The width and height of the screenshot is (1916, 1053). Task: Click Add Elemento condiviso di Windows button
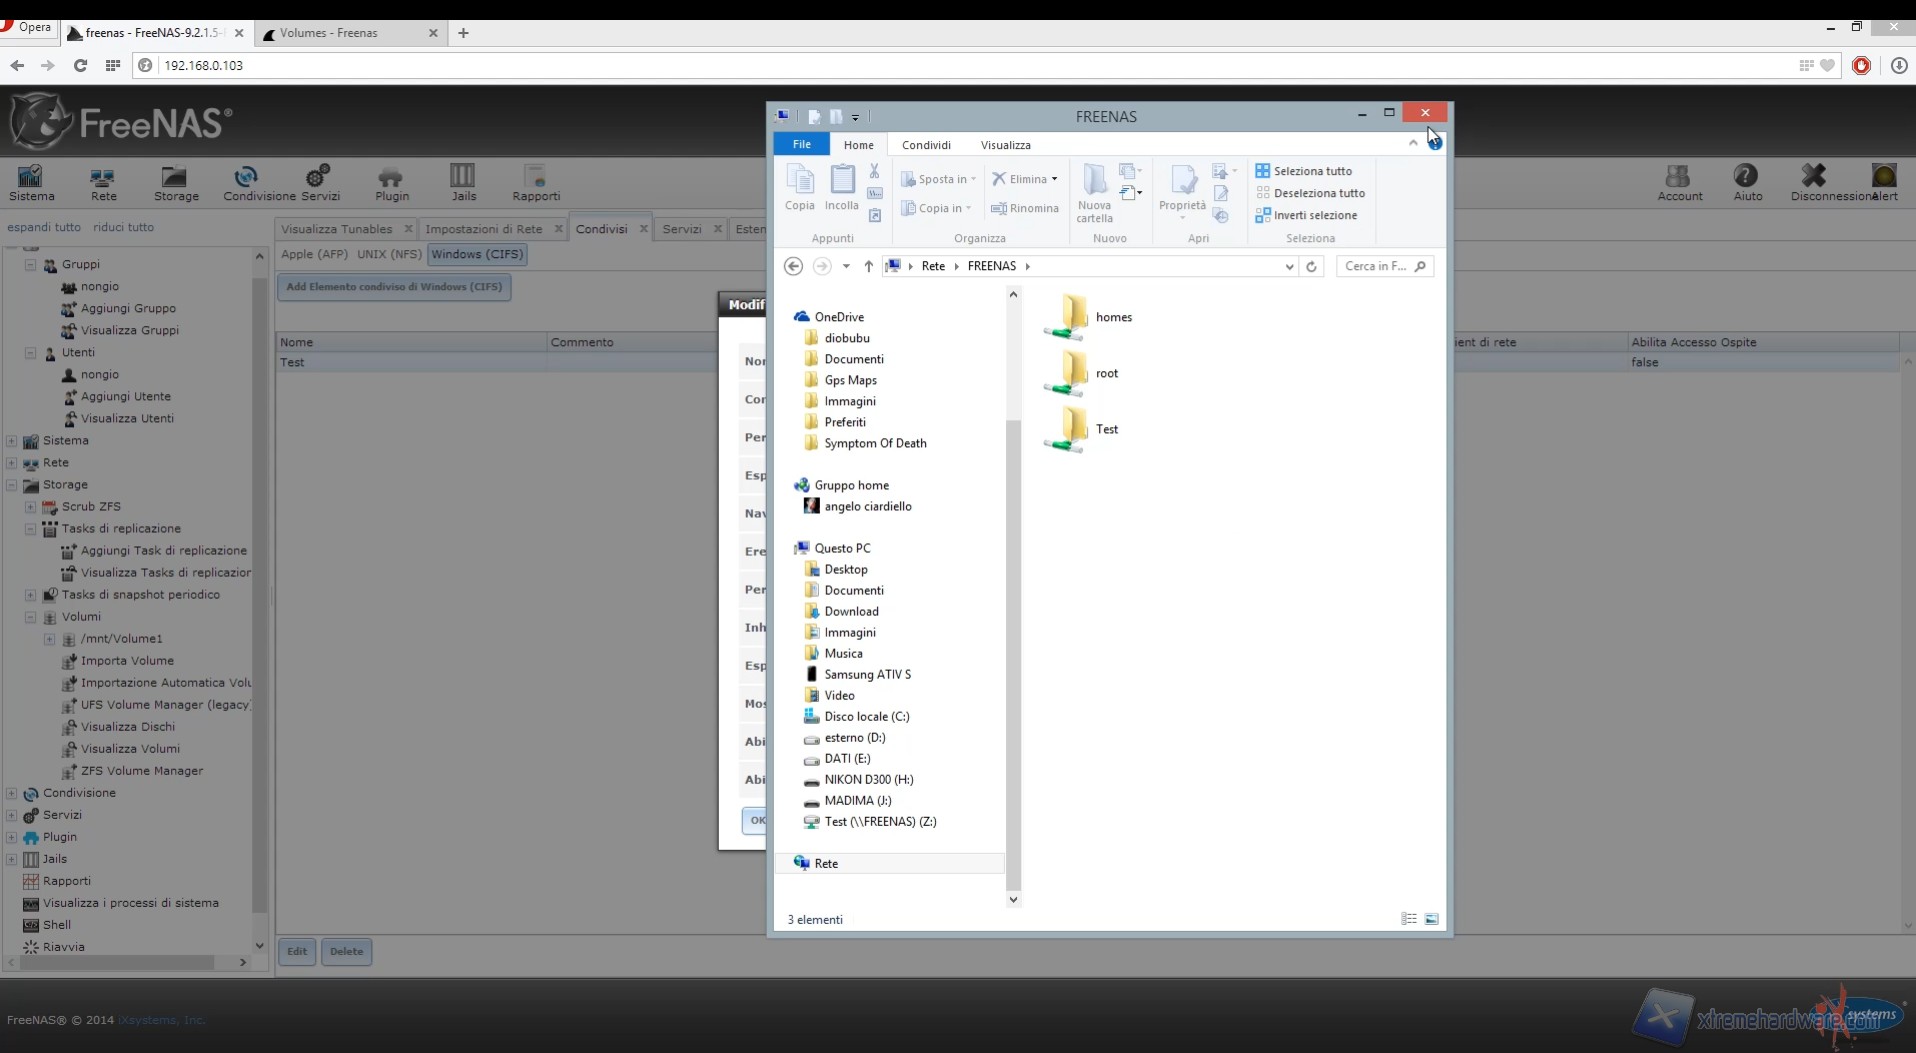pyautogui.click(x=394, y=287)
